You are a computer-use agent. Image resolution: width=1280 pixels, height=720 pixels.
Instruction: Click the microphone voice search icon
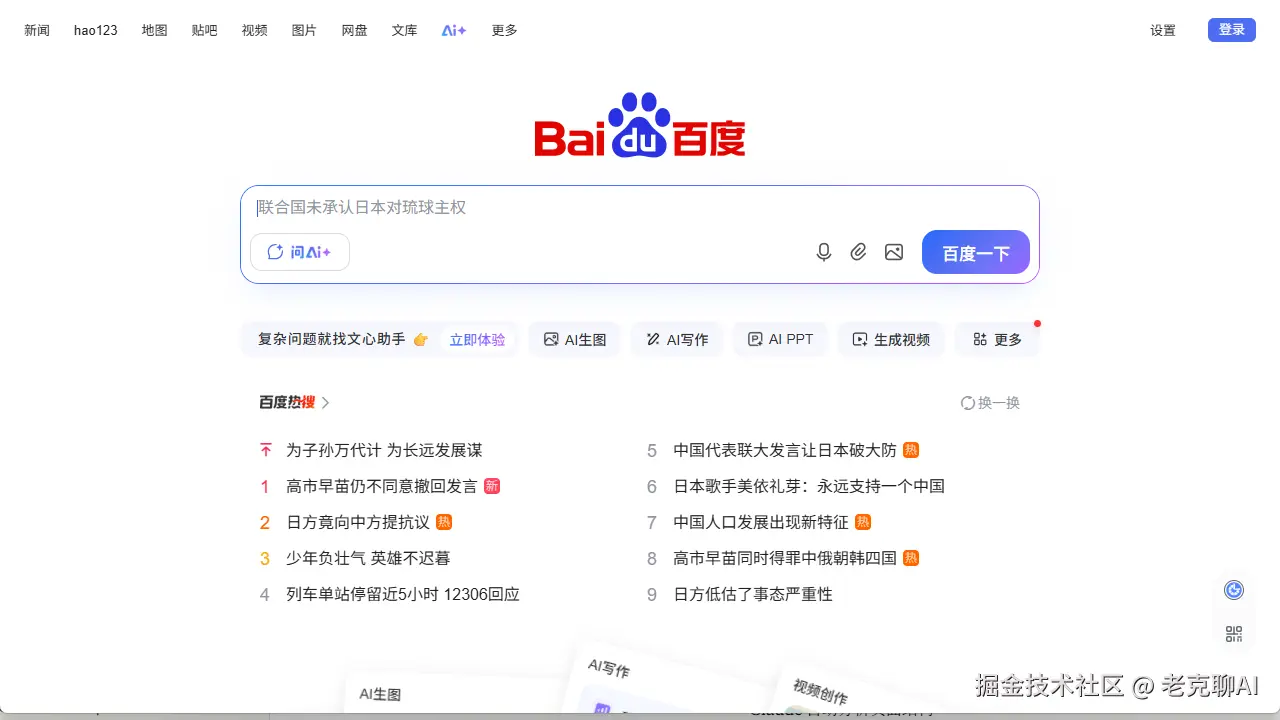point(824,252)
